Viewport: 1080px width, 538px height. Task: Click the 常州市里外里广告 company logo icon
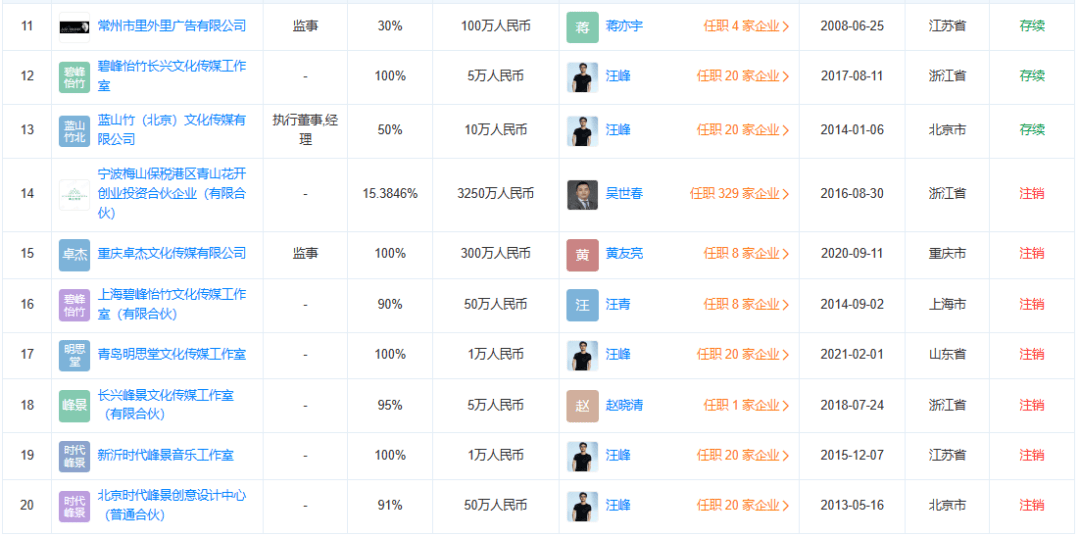coord(74,26)
